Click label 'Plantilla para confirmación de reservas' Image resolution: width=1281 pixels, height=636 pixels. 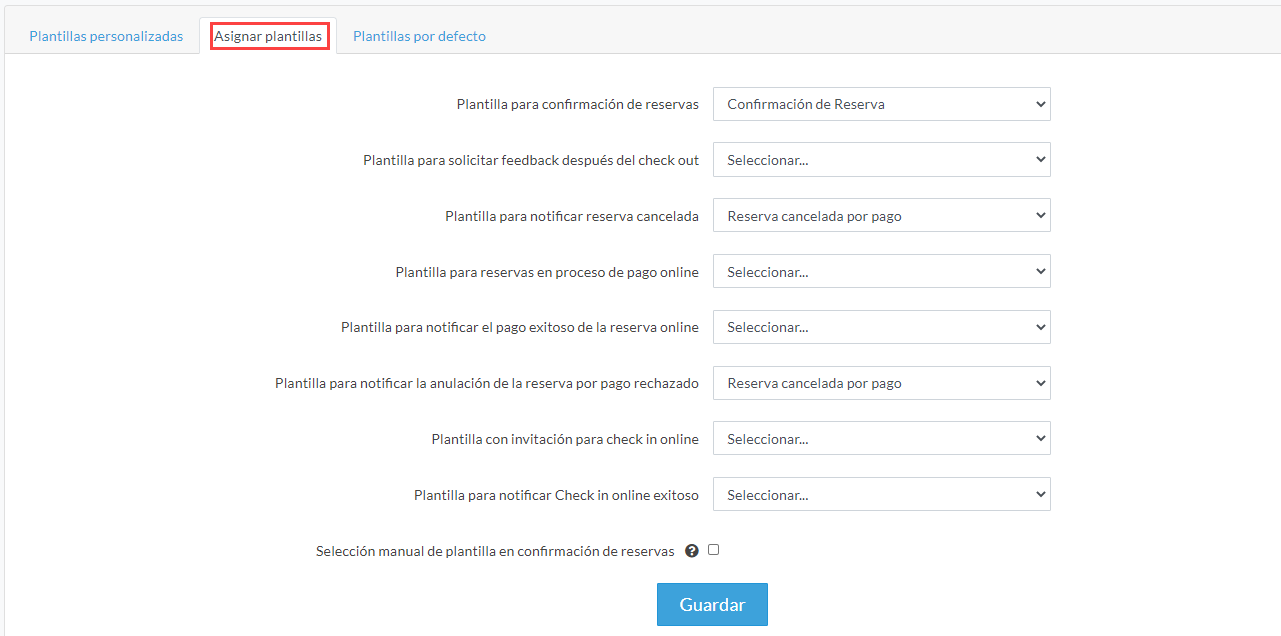click(578, 104)
